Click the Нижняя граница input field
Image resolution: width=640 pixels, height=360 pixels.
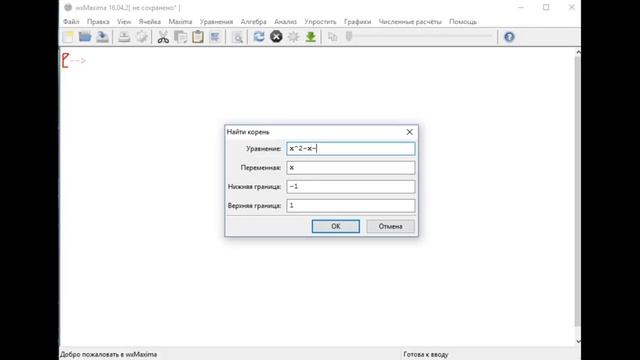click(x=351, y=187)
